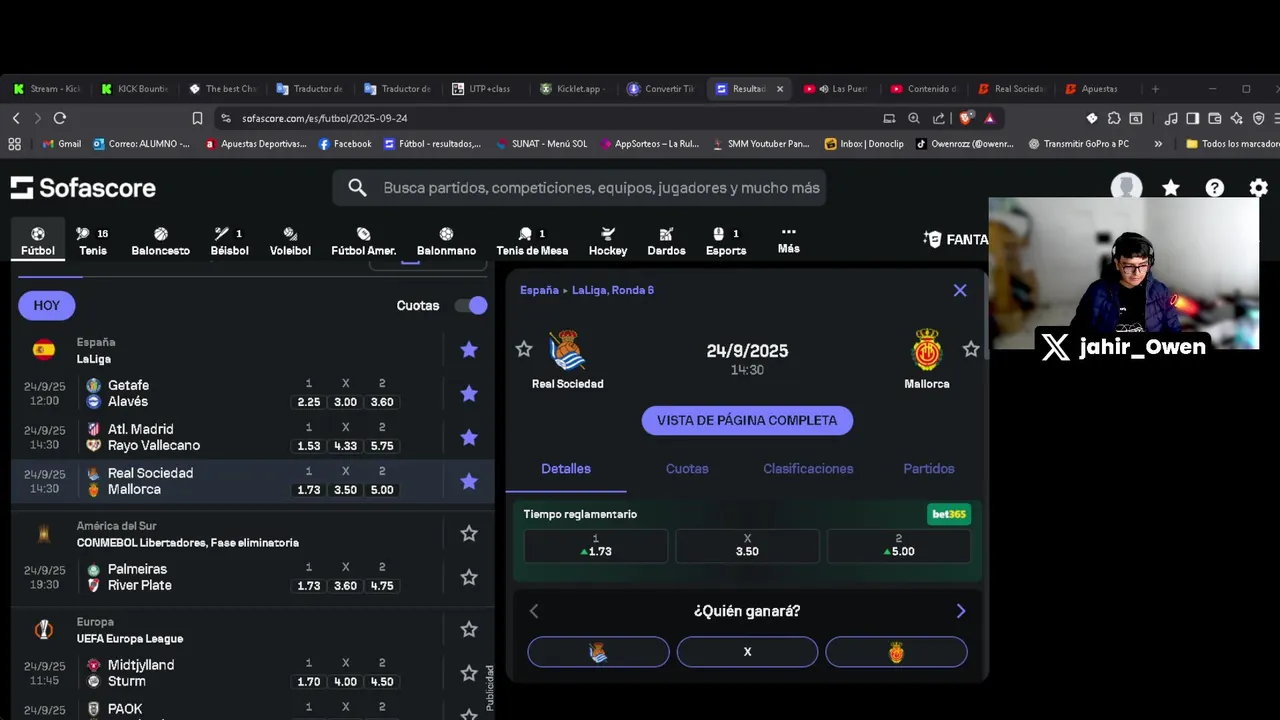Screen dimensions: 1280x720
Task: Open the Dardos icon tab
Action: 666,241
